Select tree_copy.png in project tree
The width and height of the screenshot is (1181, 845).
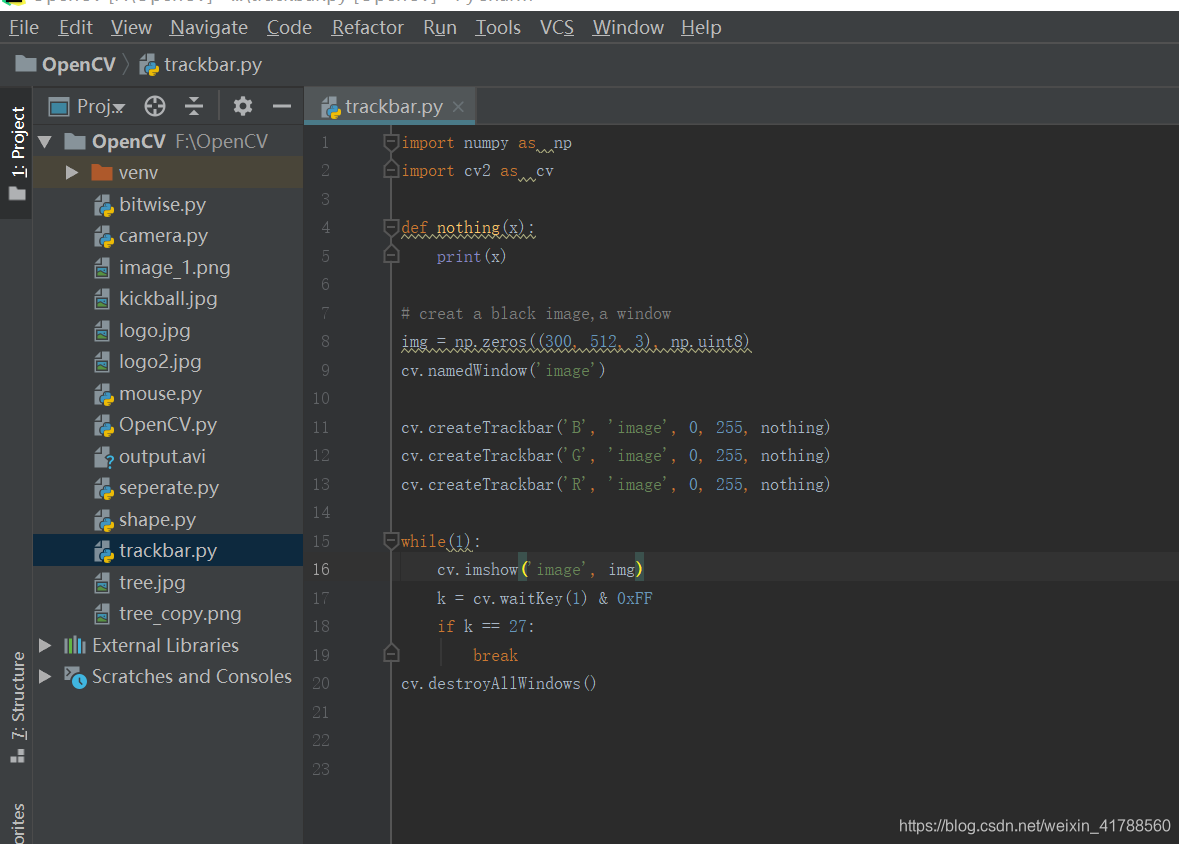(x=179, y=614)
